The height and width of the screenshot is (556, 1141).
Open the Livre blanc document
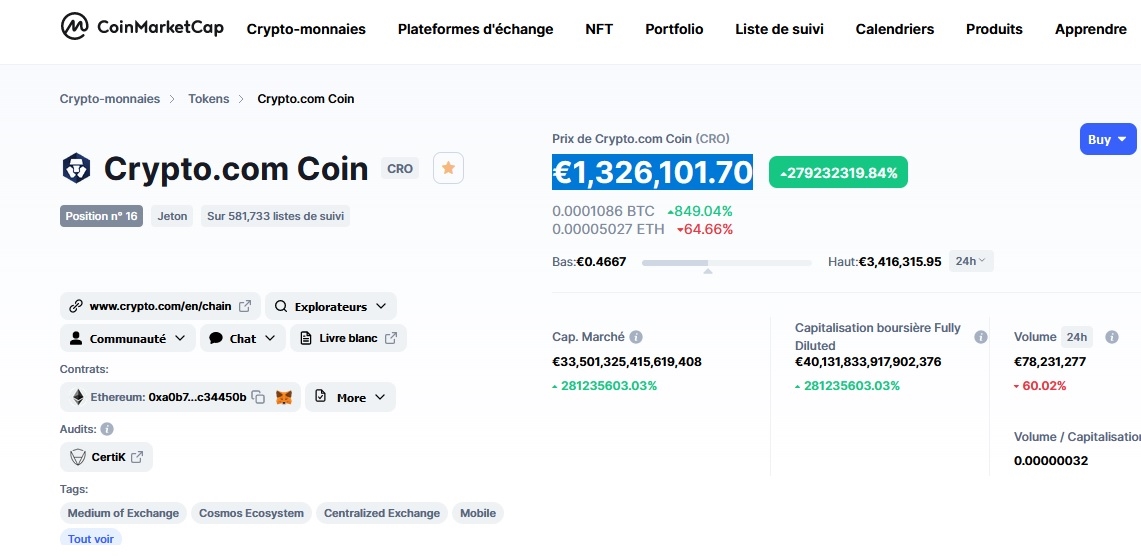point(348,338)
